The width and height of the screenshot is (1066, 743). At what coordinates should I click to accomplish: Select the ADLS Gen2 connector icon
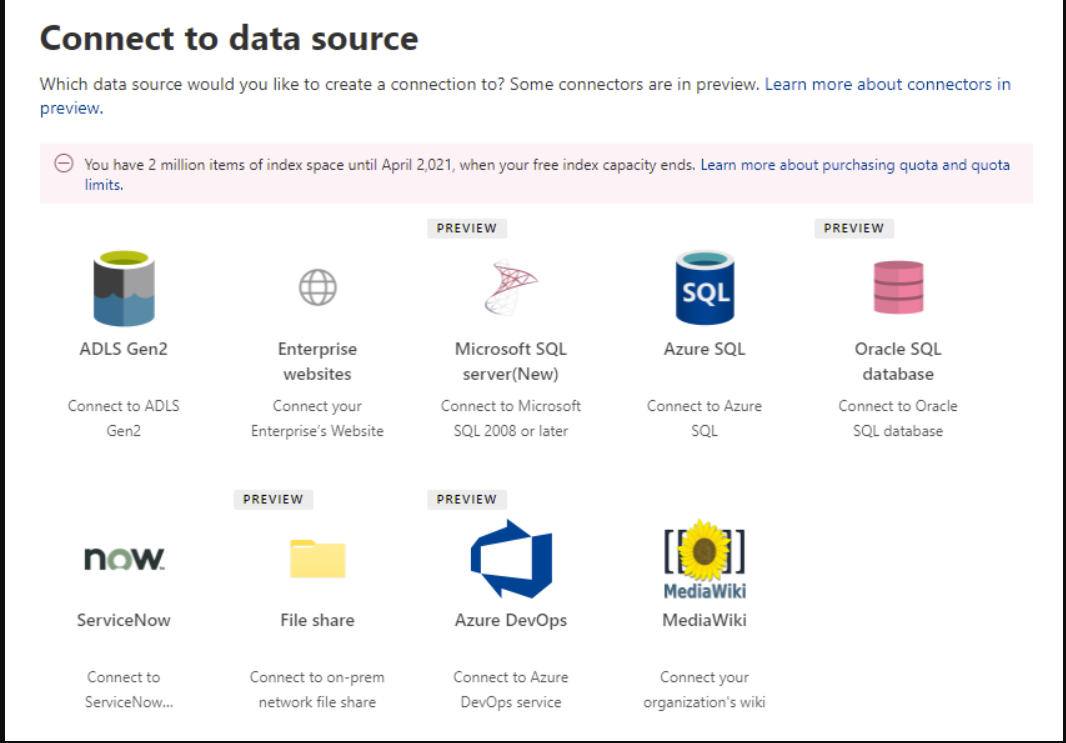click(x=124, y=288)
